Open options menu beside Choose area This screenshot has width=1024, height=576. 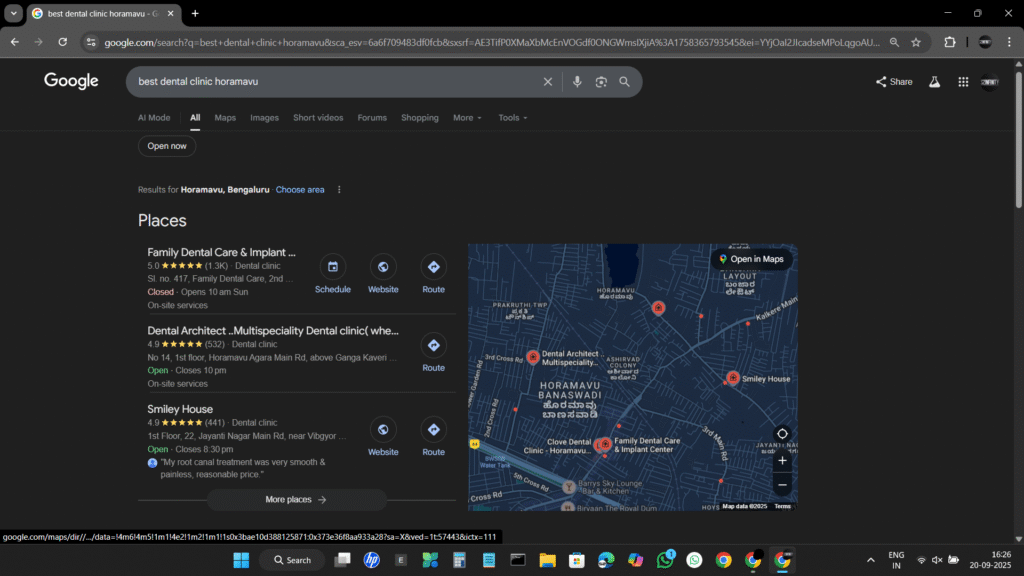[x=339, y=190]
